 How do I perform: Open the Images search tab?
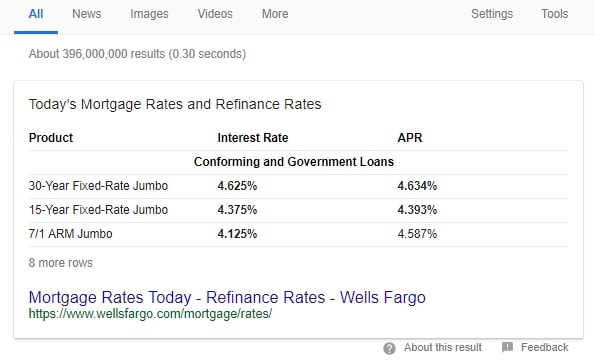[149, 14]
